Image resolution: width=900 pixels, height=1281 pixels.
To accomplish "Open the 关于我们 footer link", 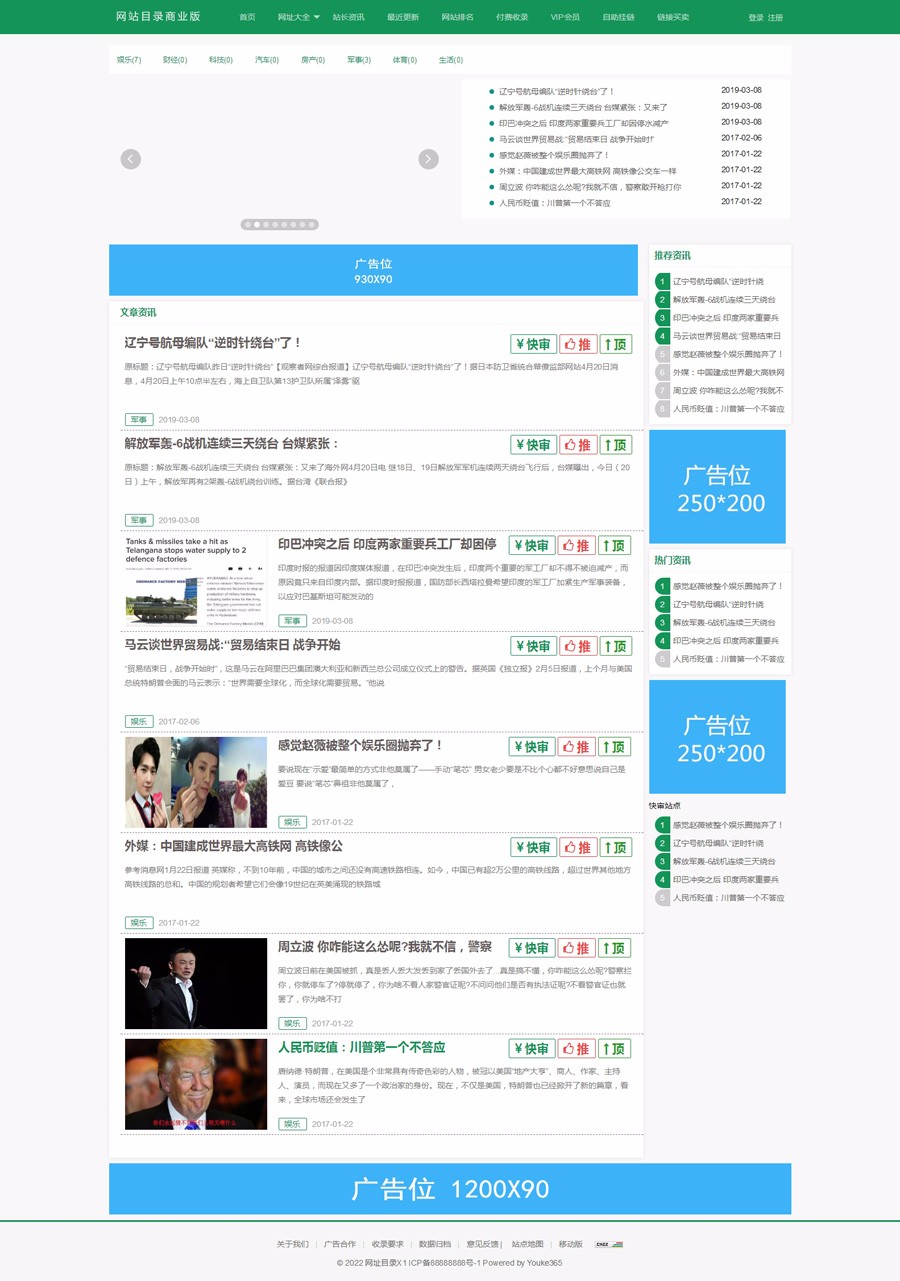I will [293, 1244].
